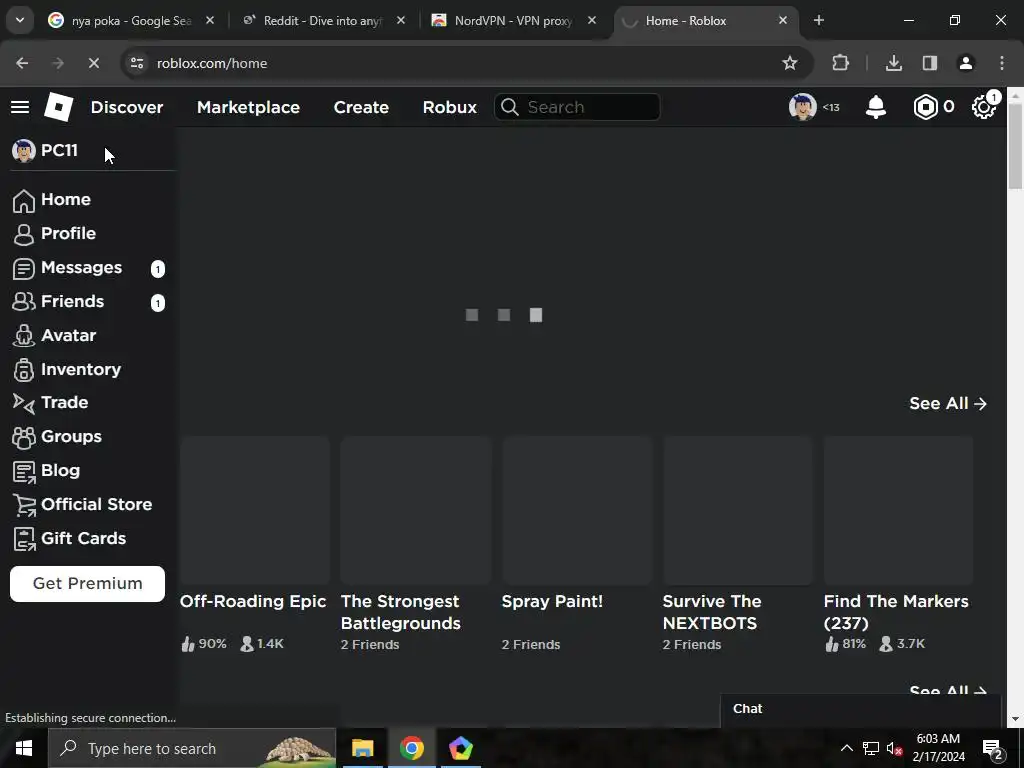Open Home in the sidebar
Viewport: 1024px width, 768px height.
(x=52, y=200)
